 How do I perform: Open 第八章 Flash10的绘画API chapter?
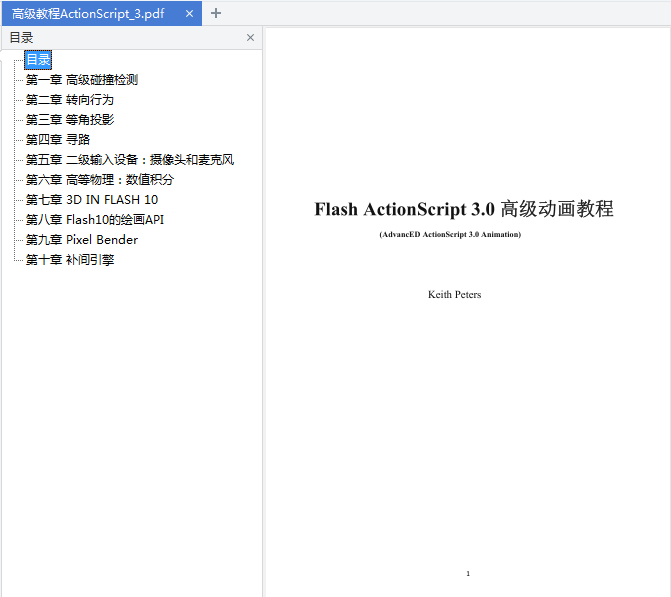point(95,220)
